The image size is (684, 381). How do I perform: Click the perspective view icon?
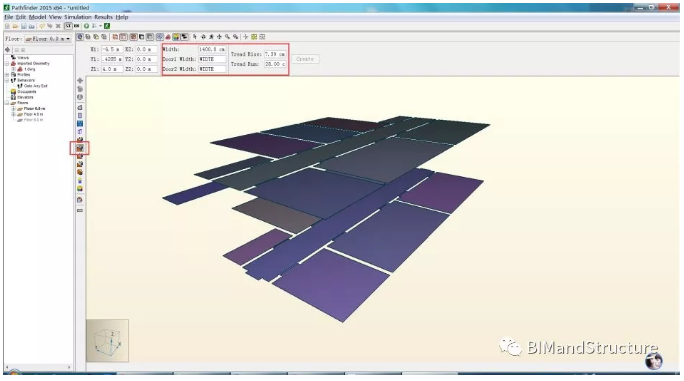pos(80,37)
